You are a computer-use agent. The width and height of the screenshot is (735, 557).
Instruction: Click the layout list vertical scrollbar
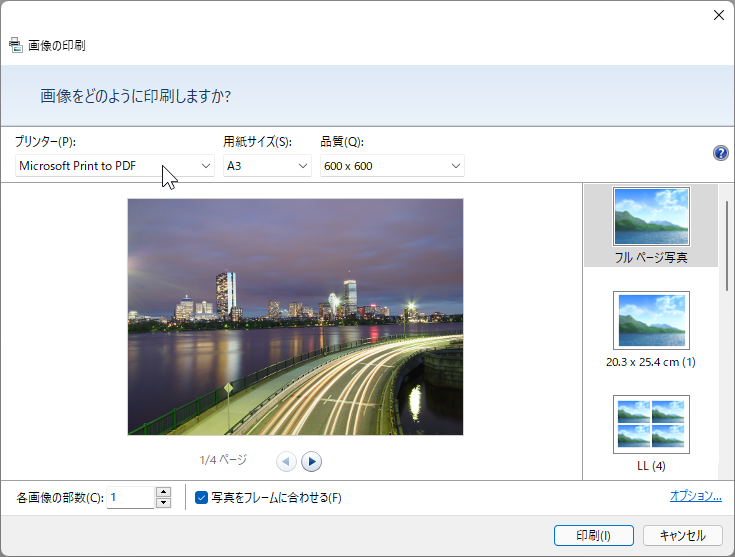[726, 246]
